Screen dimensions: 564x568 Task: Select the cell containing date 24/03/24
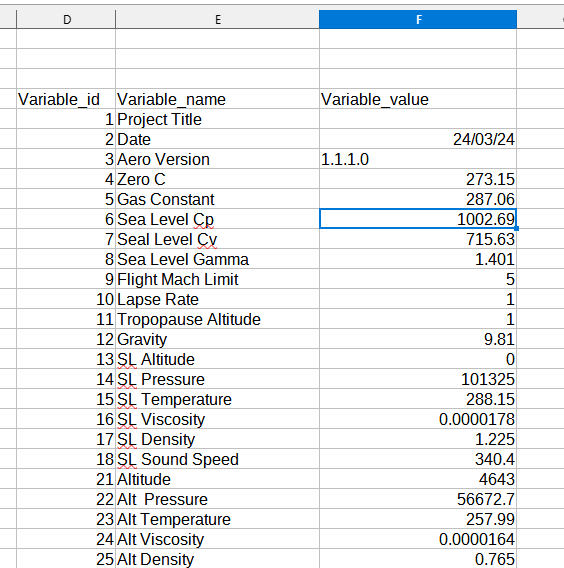pyautogui.click(x=418, y=139)
